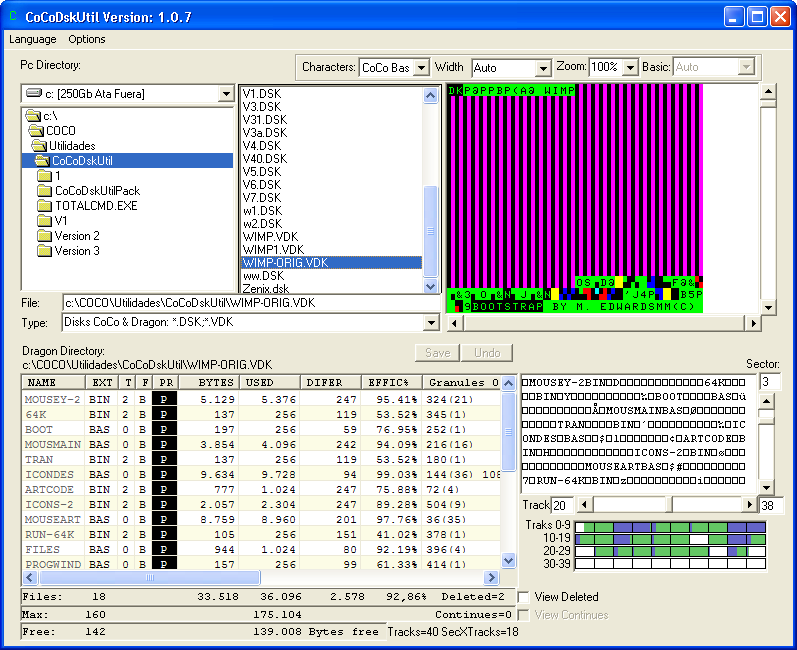
Task: Click the 20-29 track granule map row
Action: coord(670,551)
